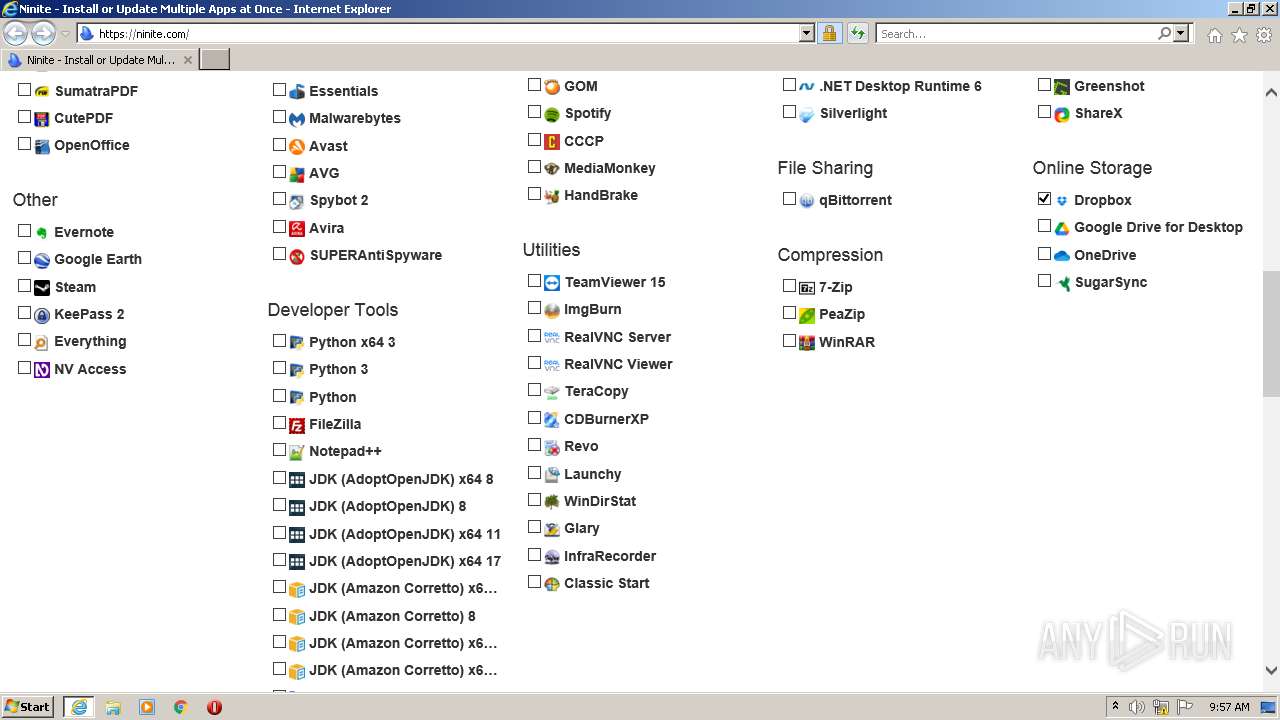1280x720 pixels.
Task: Open a new blank tab
Action: click(x=215, y=60)
